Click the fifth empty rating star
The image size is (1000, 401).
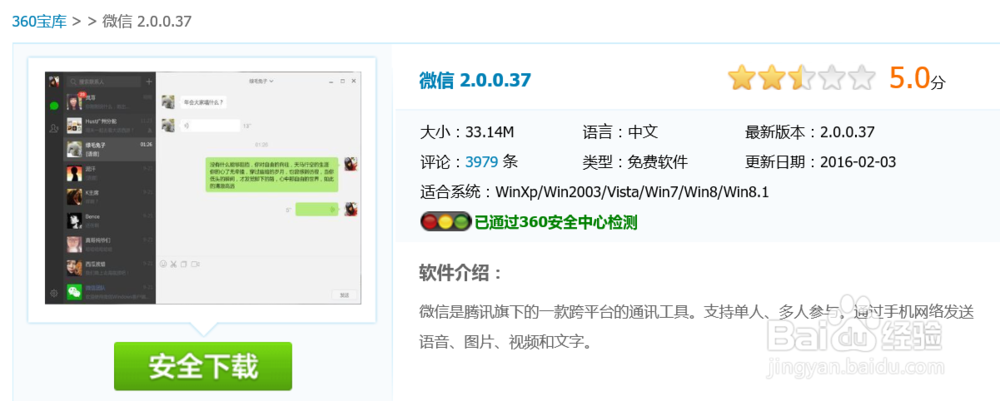(862, 78)
